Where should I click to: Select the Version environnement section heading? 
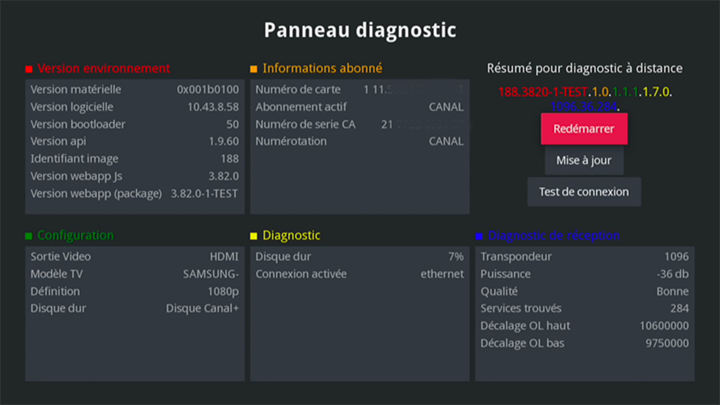[103, 69]
